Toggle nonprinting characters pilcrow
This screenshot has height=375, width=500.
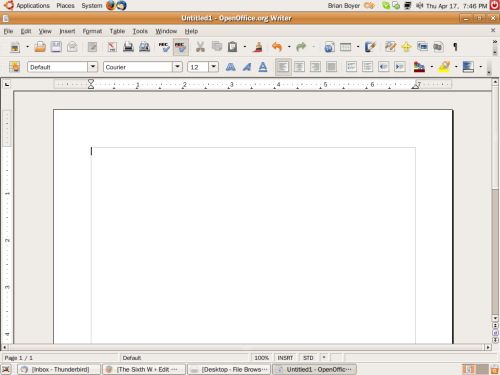pyautogui.click(x=455, y=47)
